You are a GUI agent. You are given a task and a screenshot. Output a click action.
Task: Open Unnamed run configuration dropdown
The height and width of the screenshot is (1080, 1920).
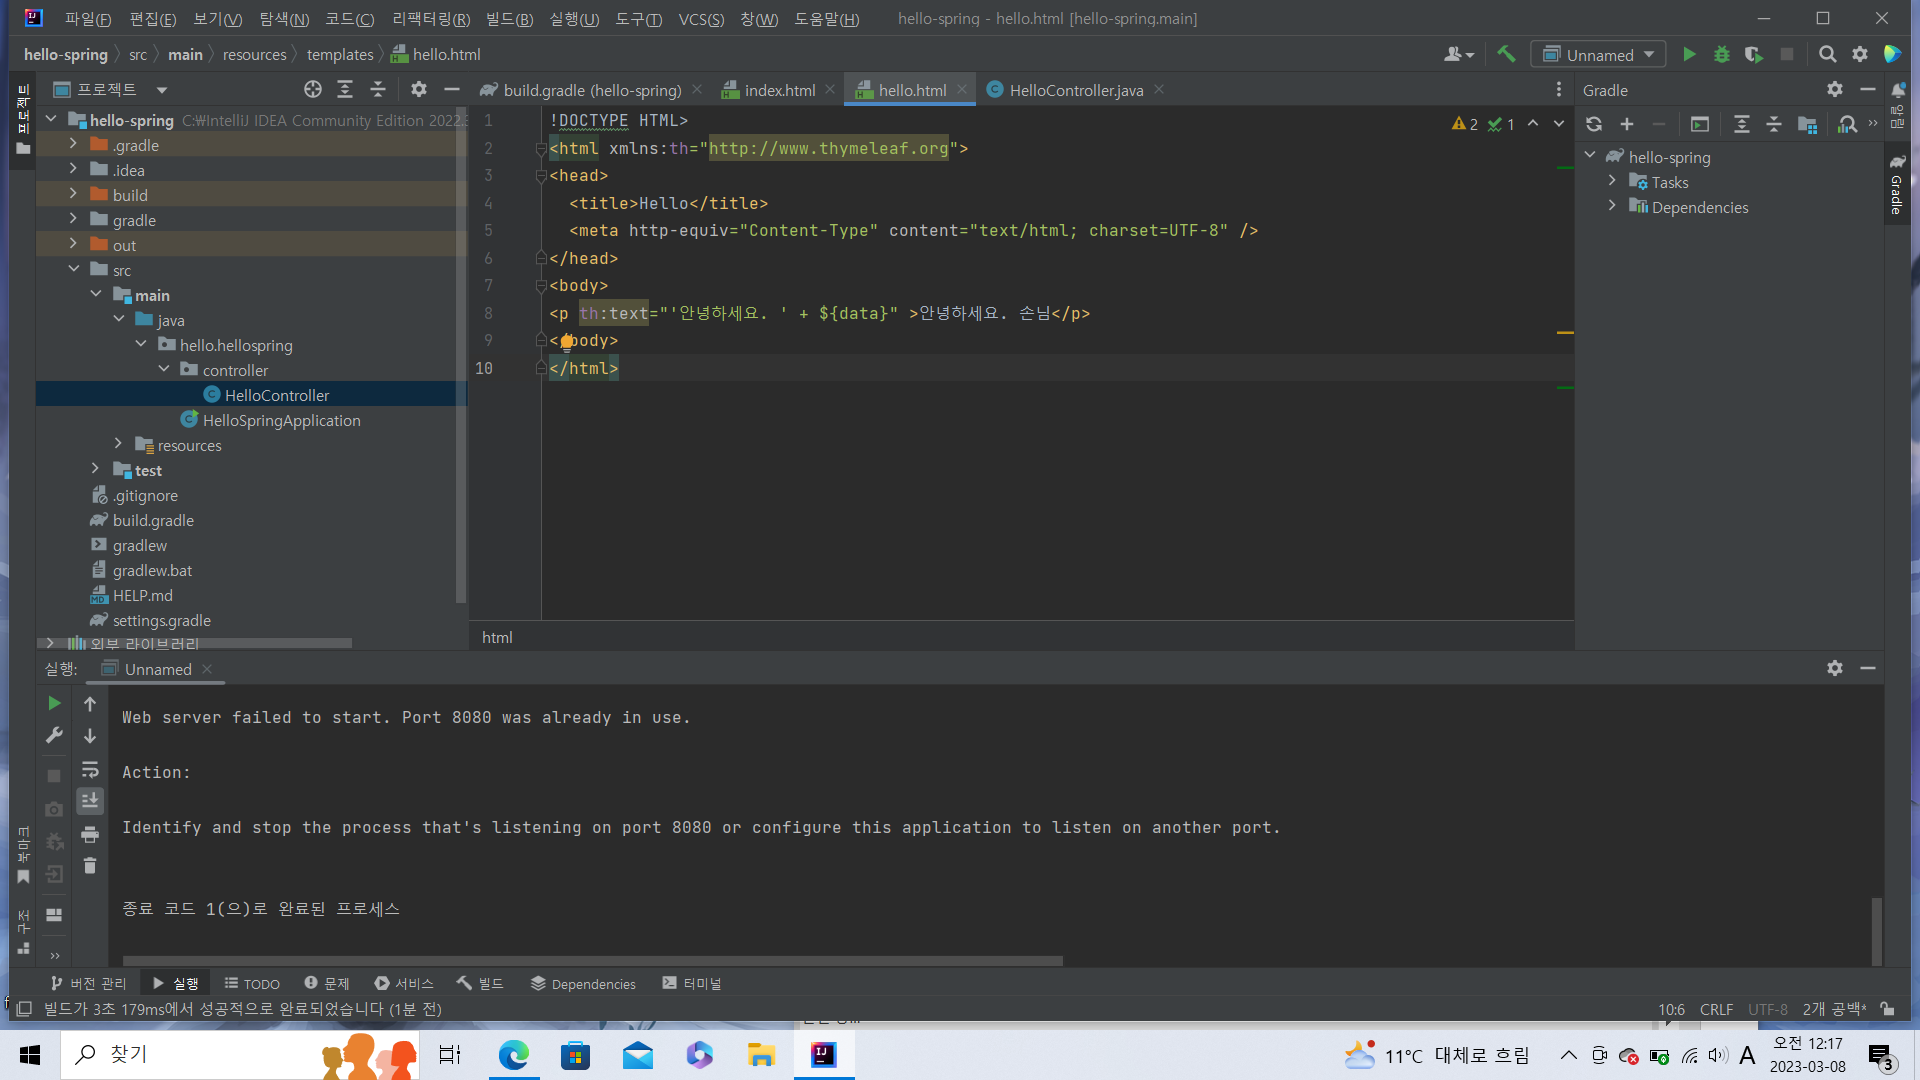point(1598,55)
